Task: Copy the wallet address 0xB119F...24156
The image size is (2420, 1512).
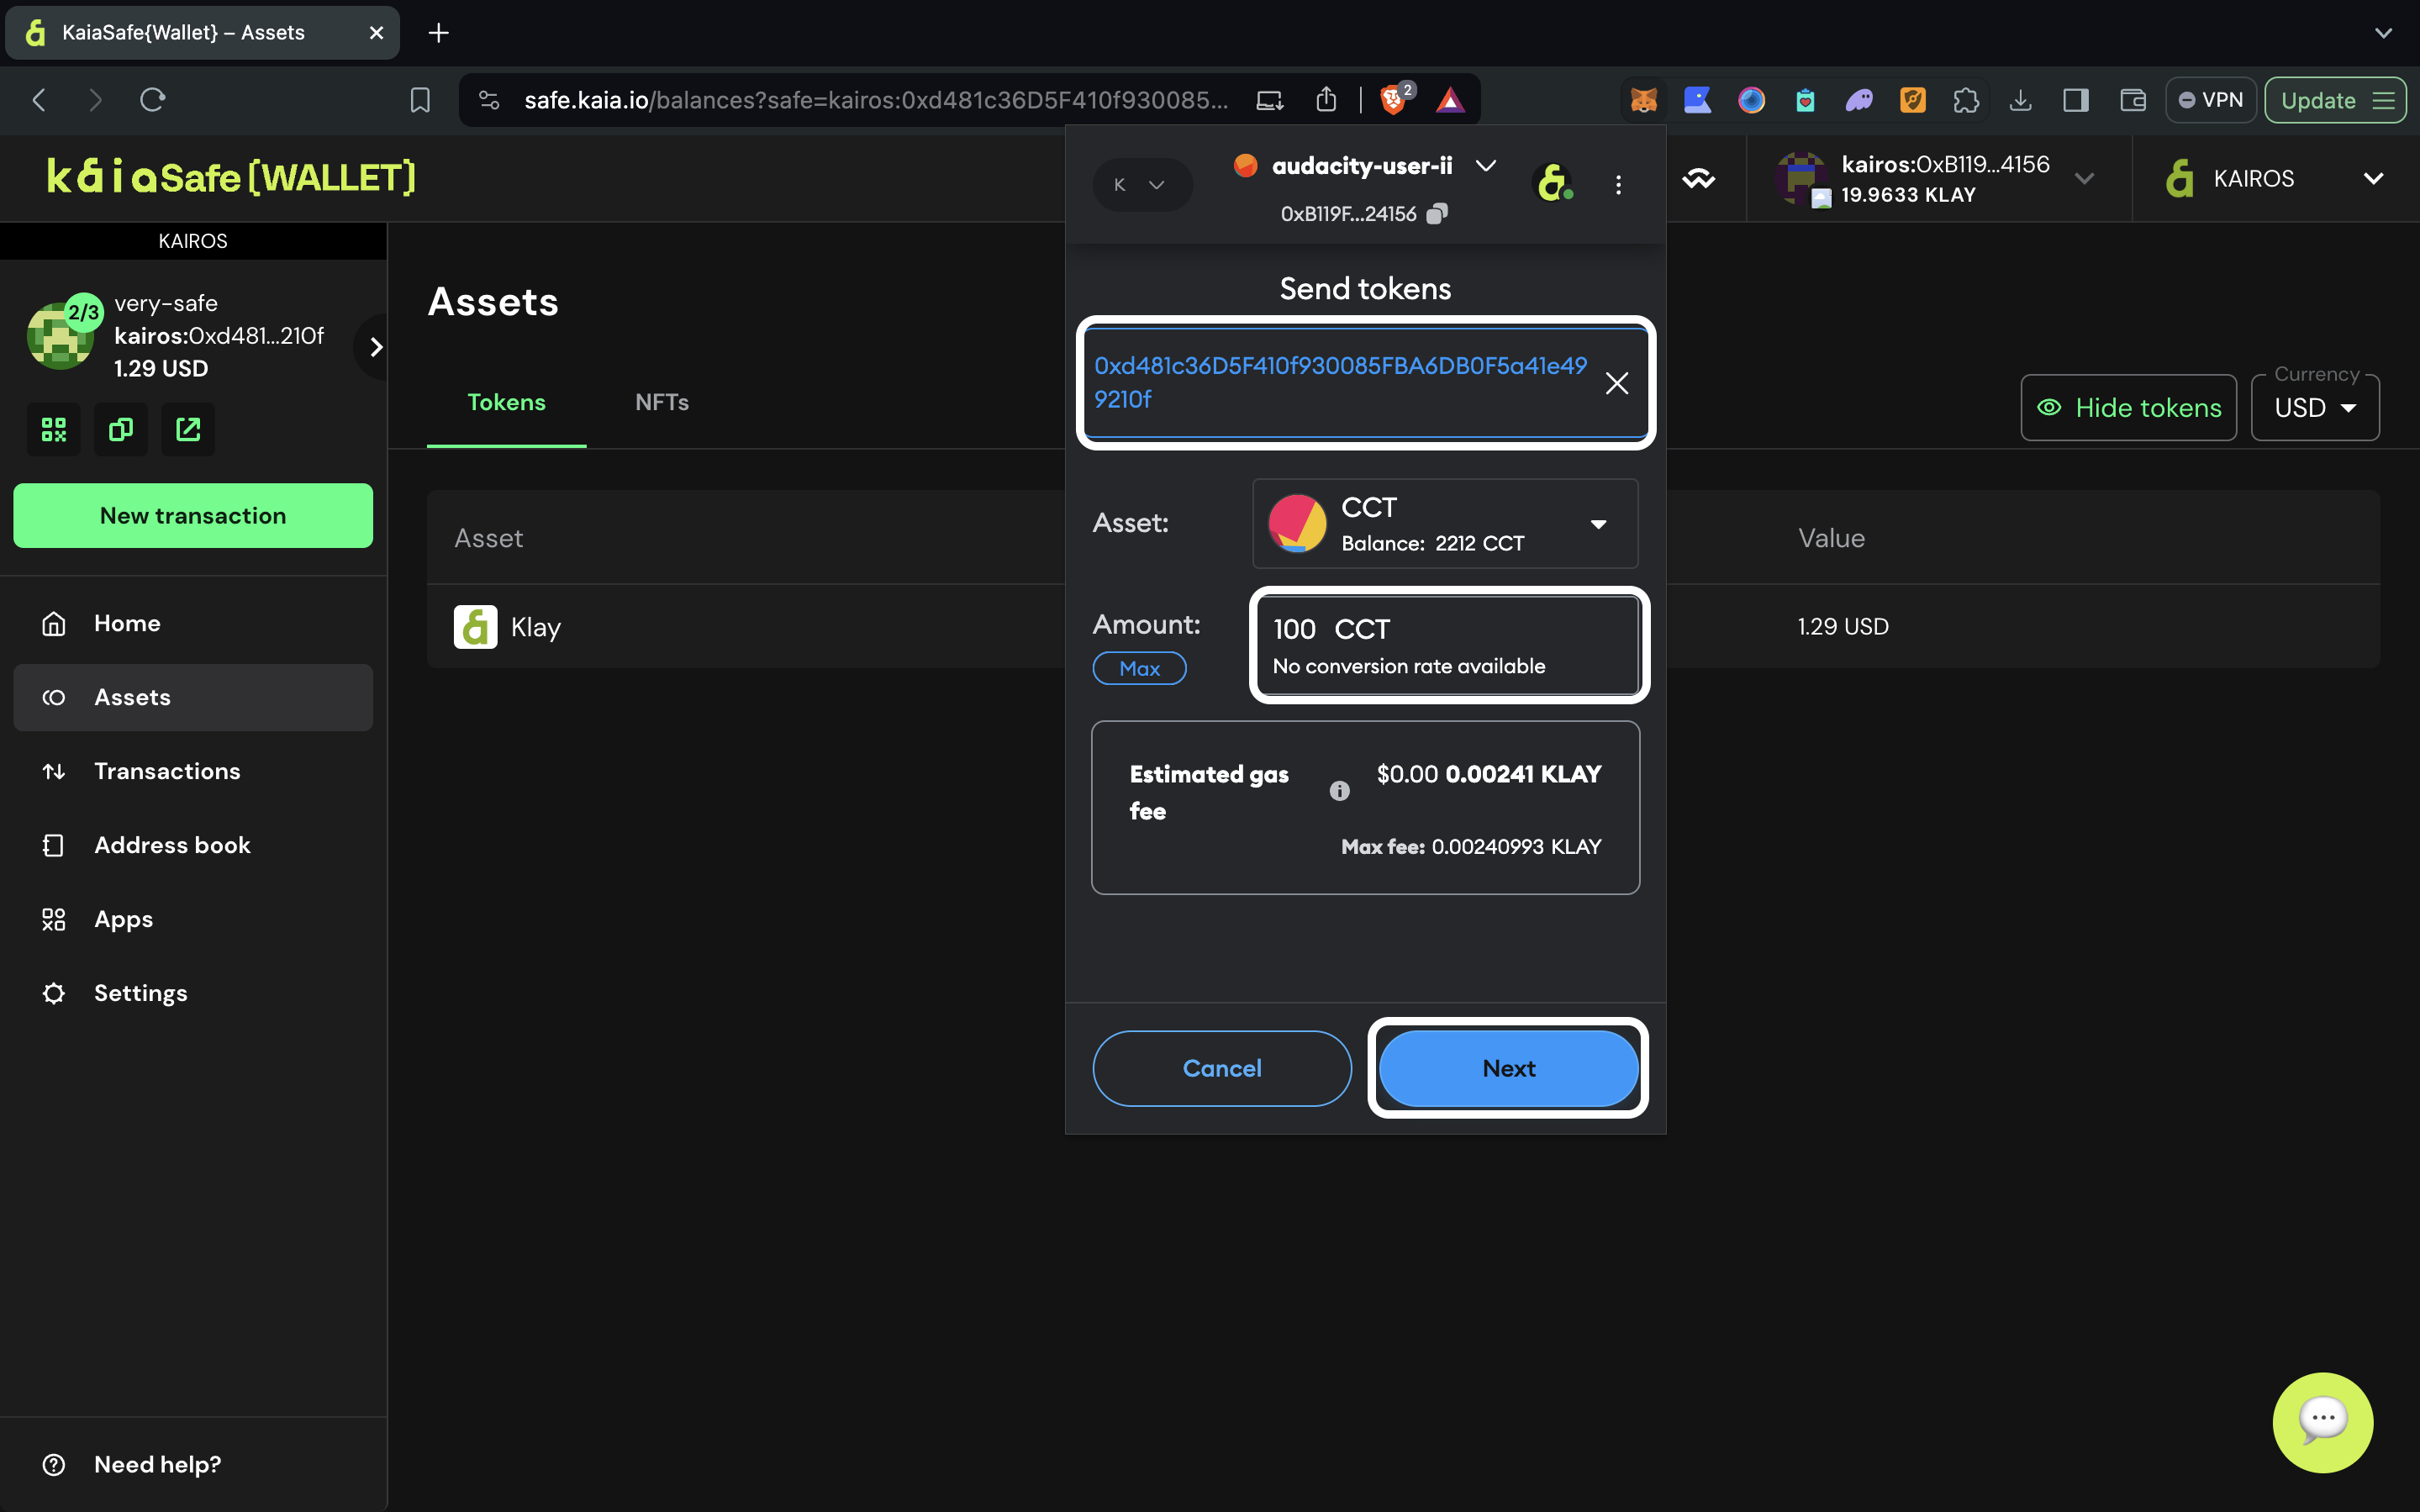Action: point(1437,214)
